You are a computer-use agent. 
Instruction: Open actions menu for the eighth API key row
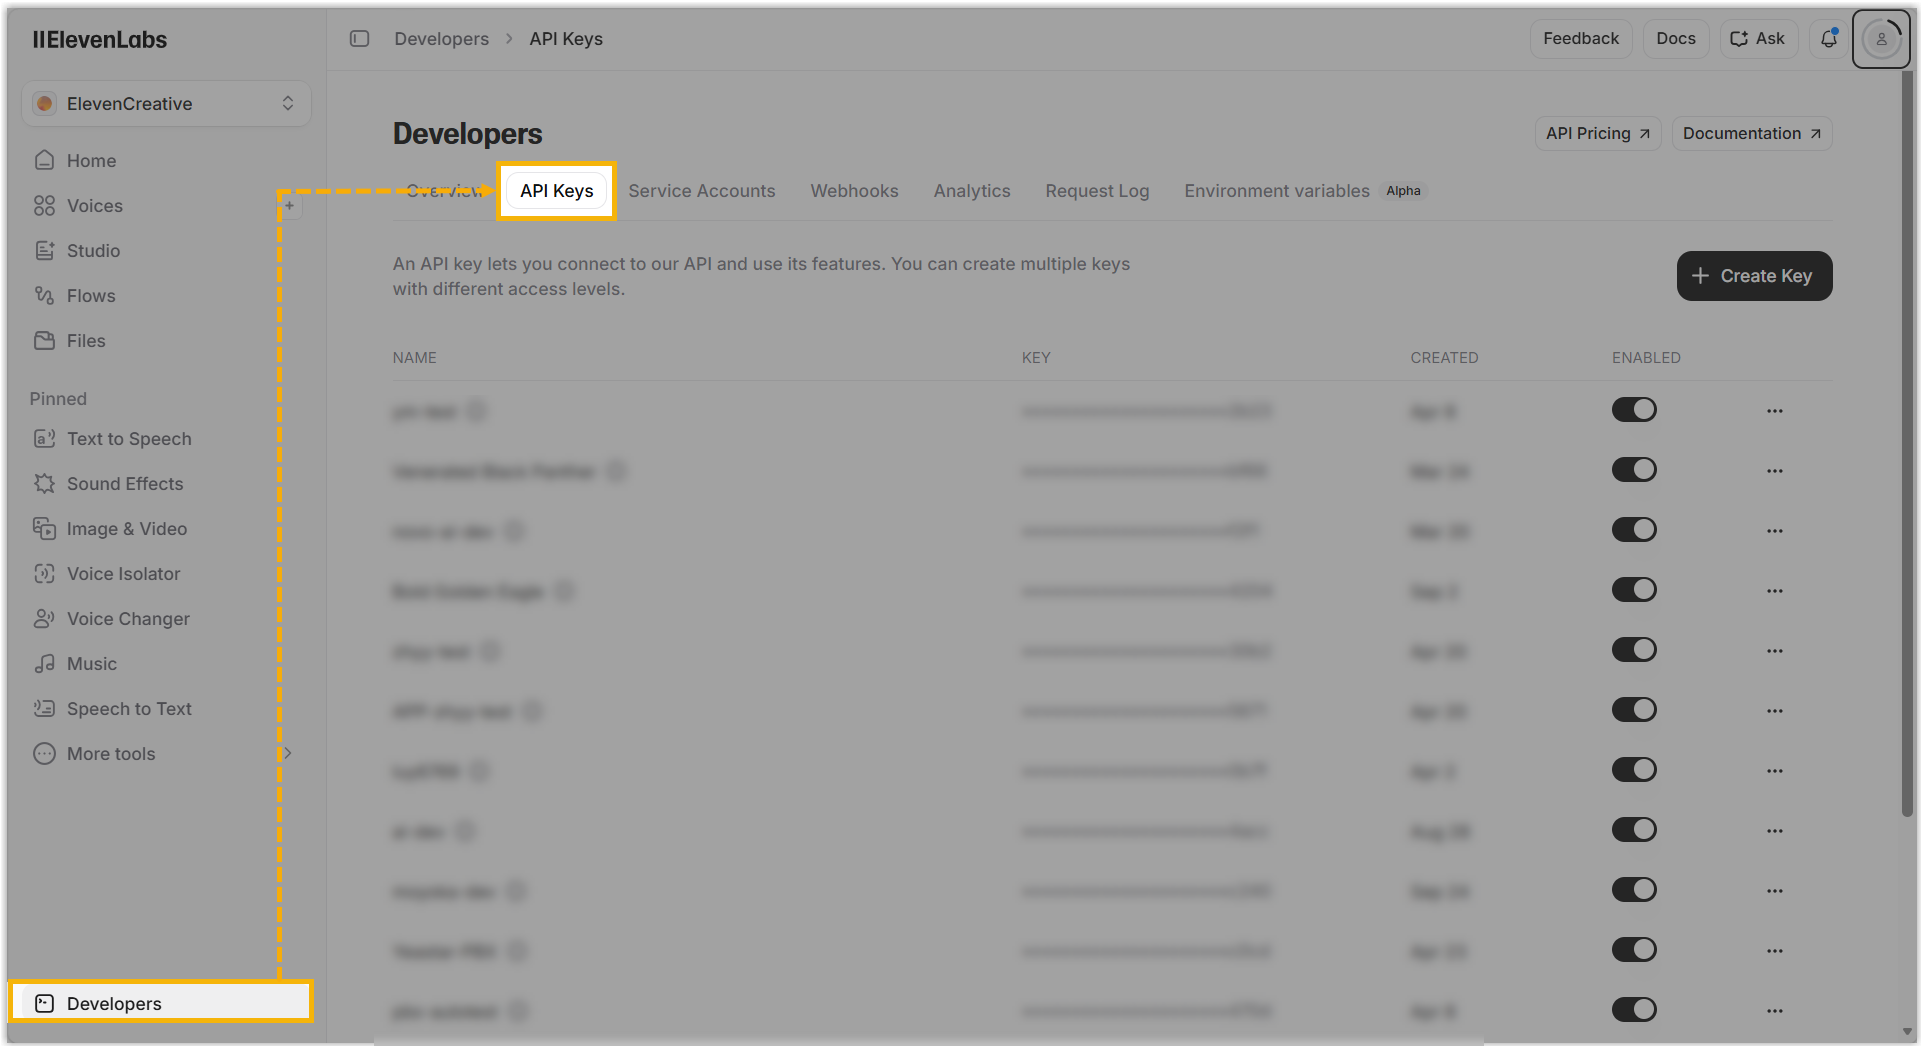(1774, 830)
